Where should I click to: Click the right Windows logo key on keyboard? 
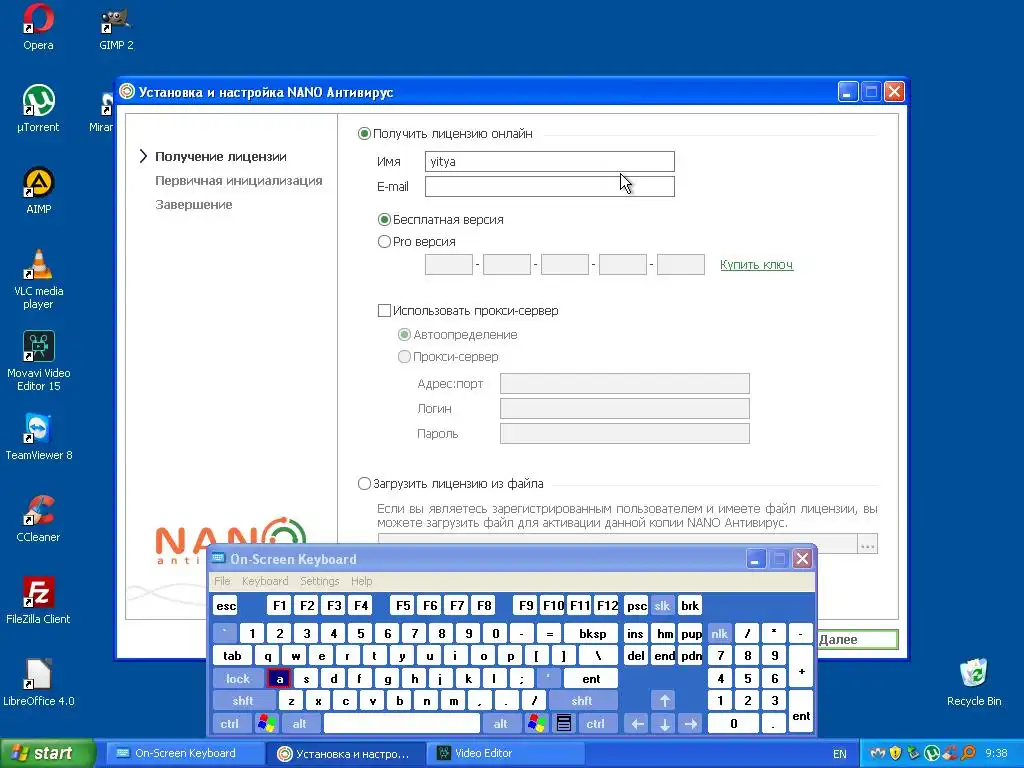[x=537, y=724]
